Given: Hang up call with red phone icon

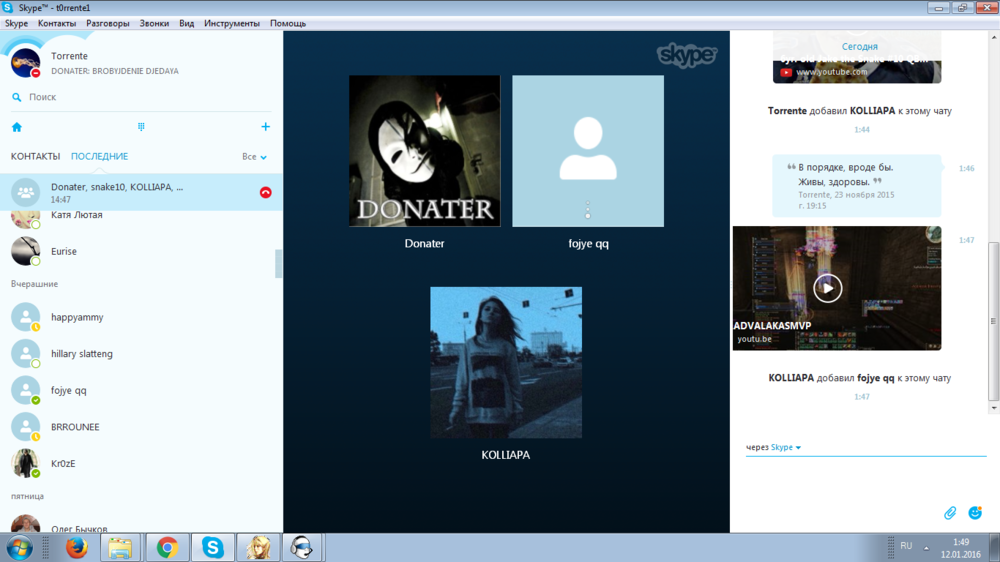Looking at the screenshot, I should 265,192.
